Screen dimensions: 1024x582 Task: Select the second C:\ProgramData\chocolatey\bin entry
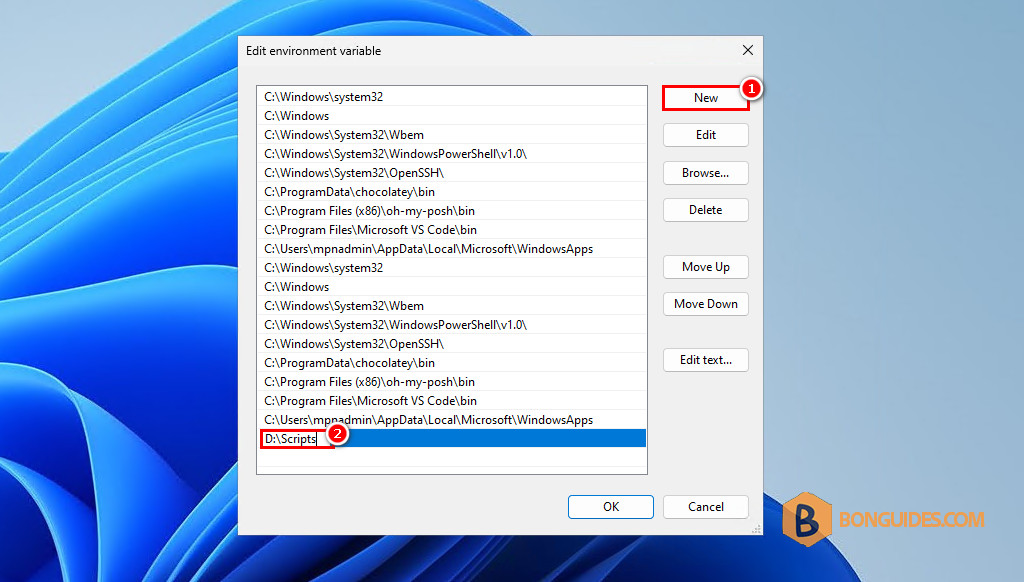tap(452, 363)
